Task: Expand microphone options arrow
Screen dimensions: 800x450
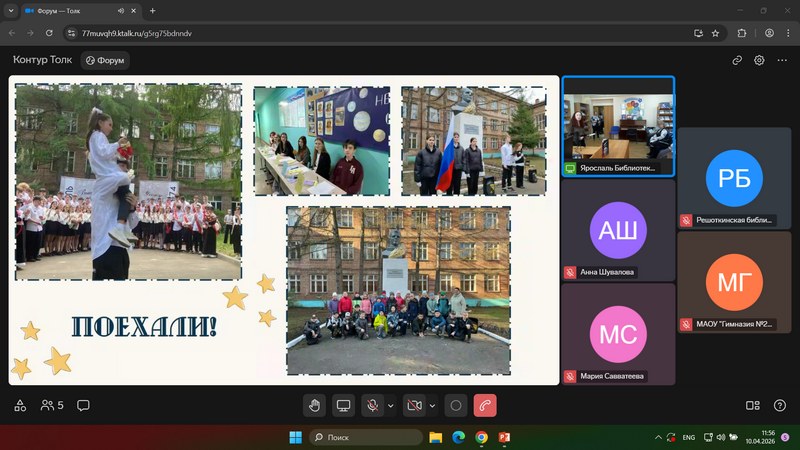Action: click(389, 405)
